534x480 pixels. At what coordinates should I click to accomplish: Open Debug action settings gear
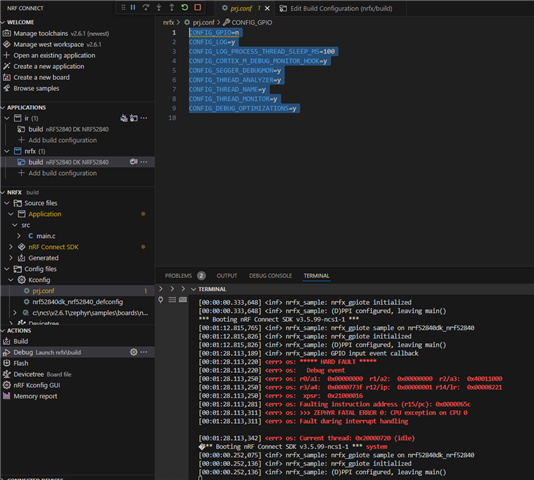pos(134,352)
